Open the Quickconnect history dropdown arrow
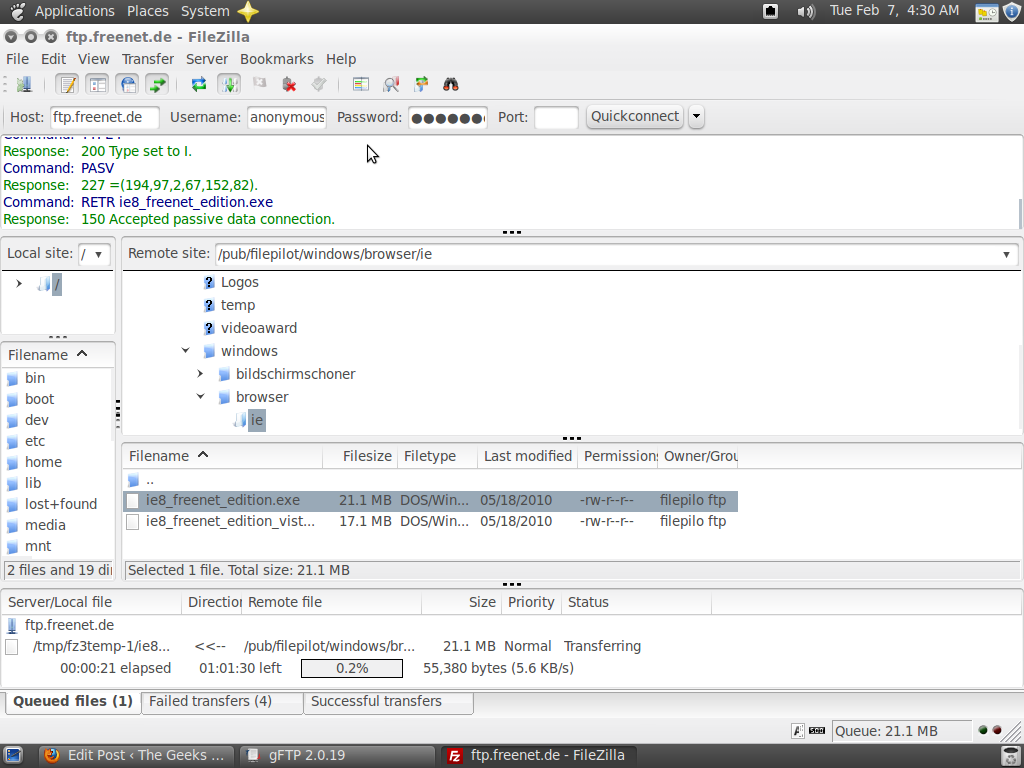 coord(696,117)
